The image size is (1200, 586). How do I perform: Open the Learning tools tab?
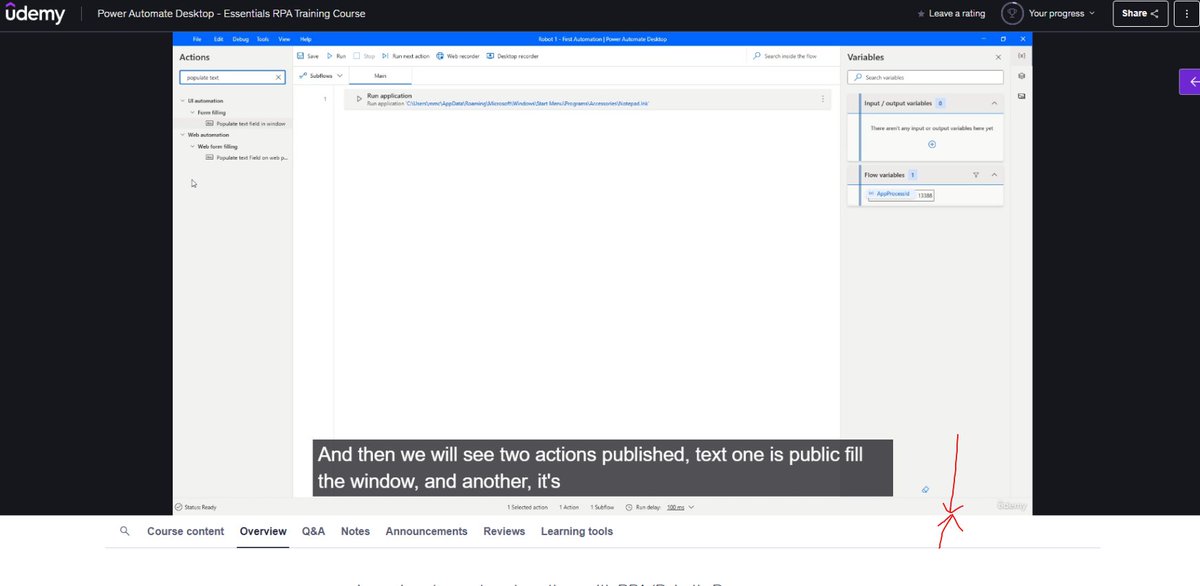[577, 531]
